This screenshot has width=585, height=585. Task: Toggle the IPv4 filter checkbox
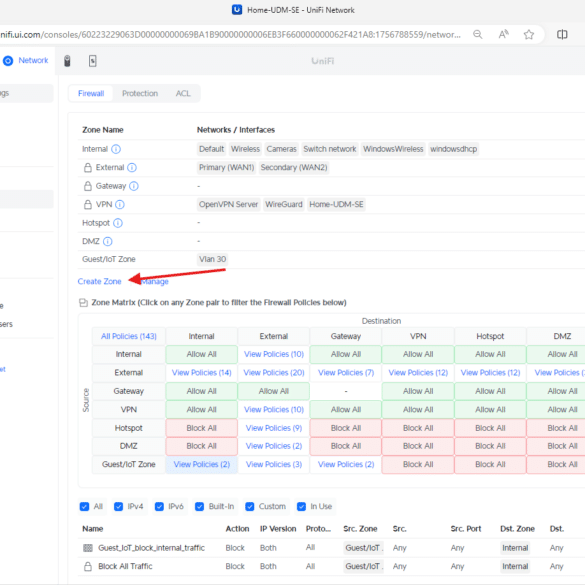[x=119, y=506]
